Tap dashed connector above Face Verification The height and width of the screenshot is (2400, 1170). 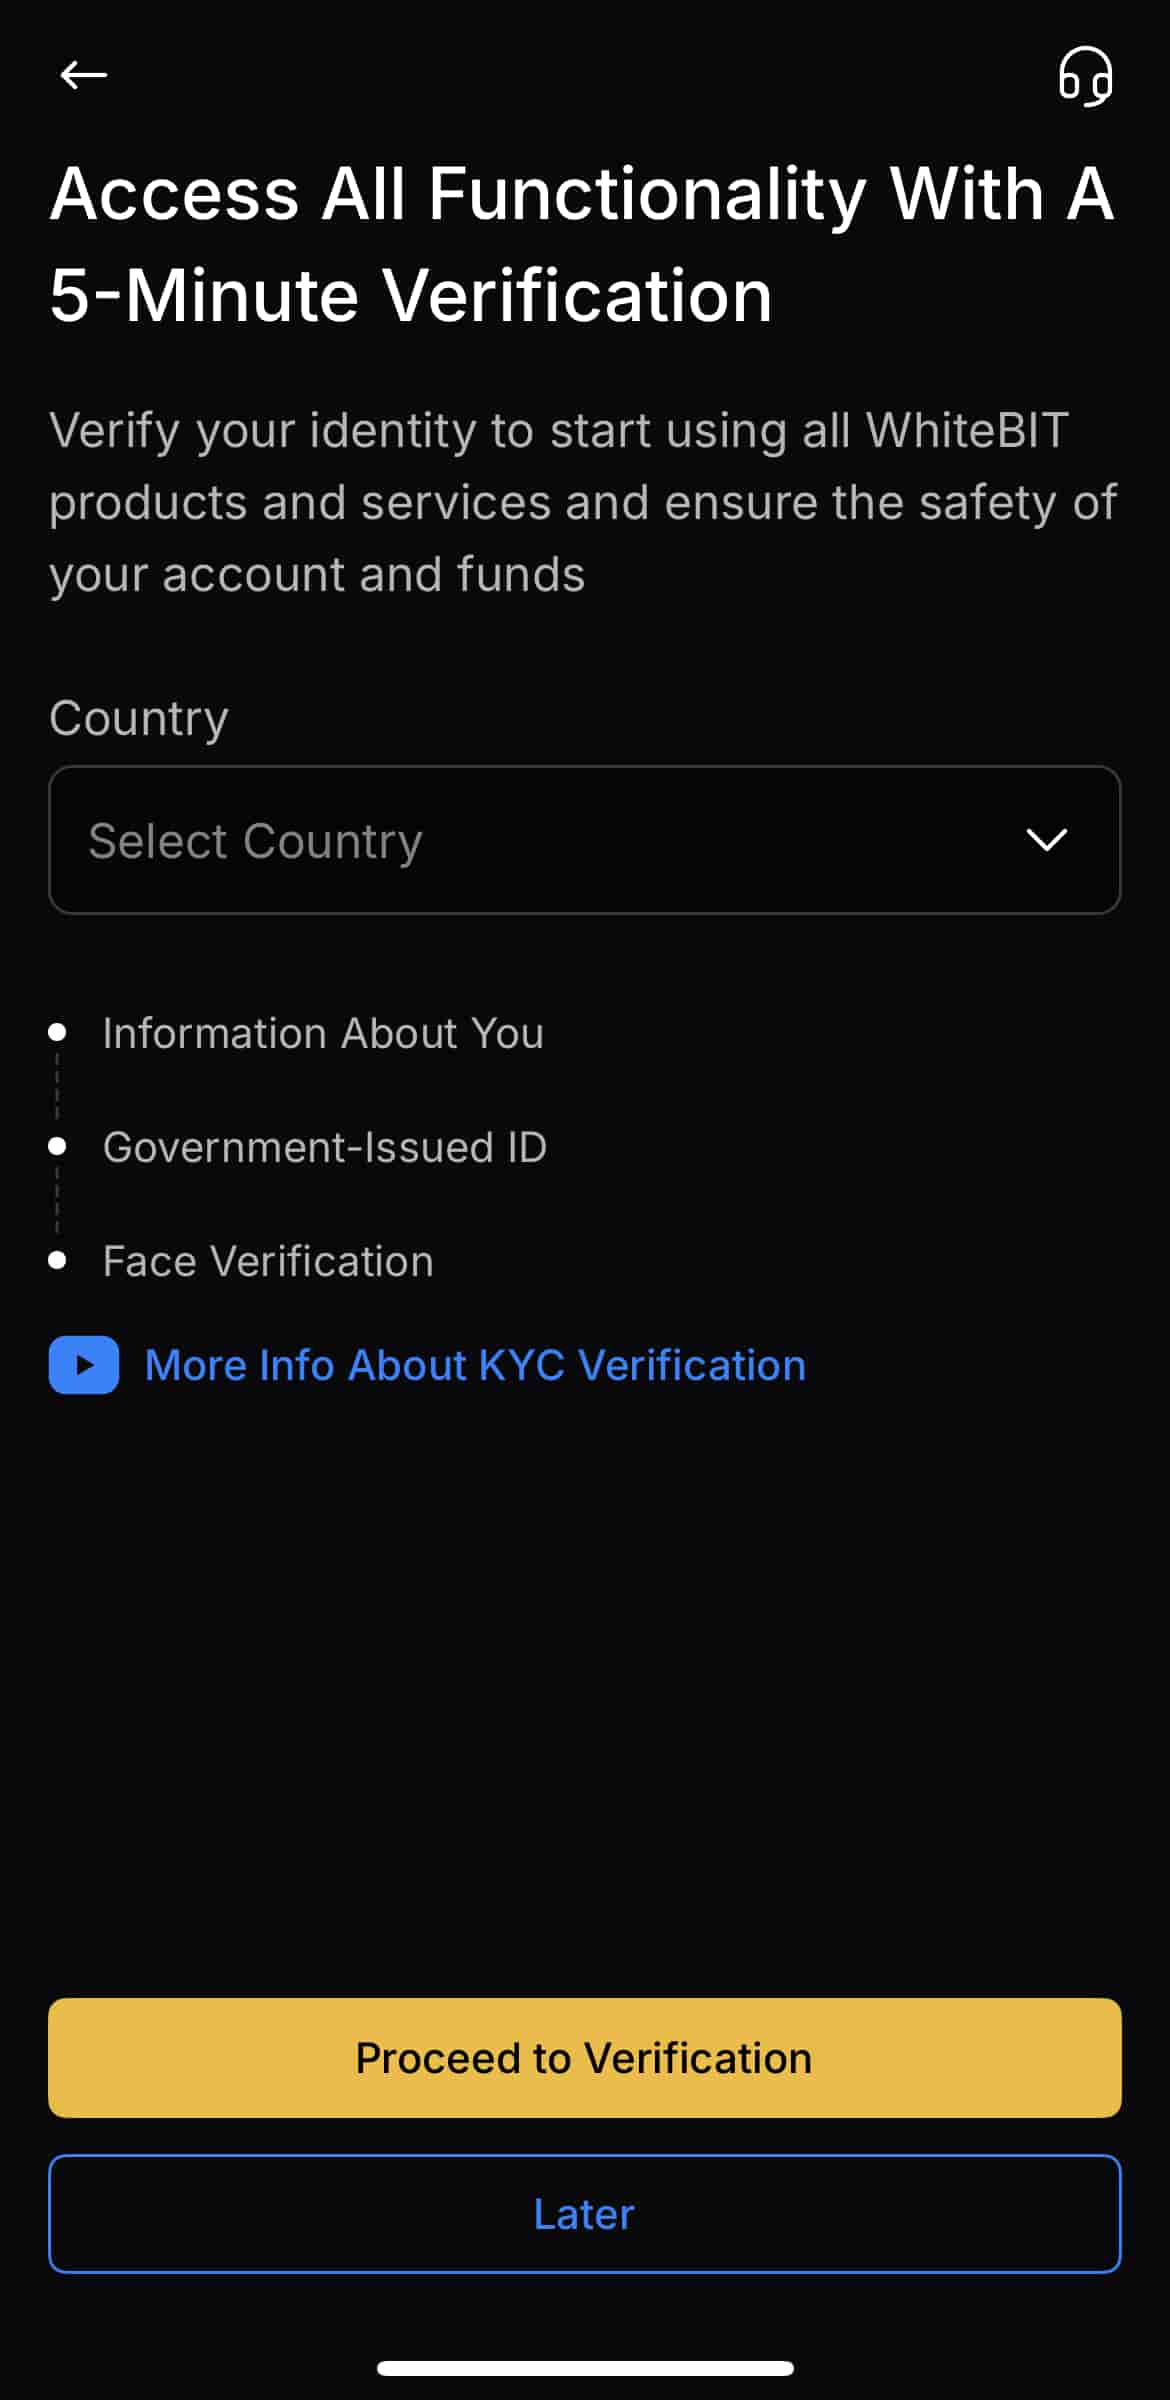click(57, 1203)
